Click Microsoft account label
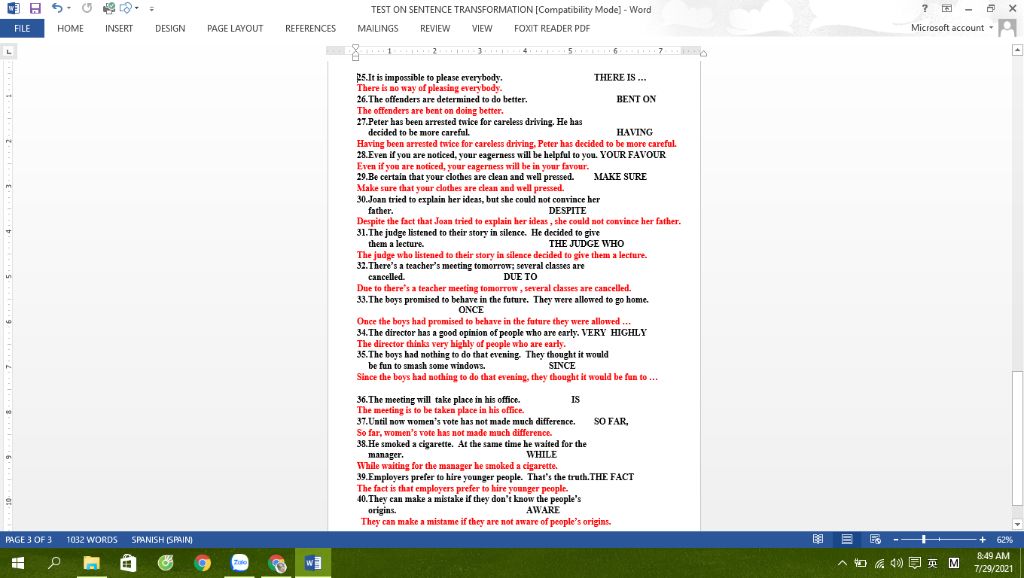Screen dimensions: 1024x578 pos(947,27)
